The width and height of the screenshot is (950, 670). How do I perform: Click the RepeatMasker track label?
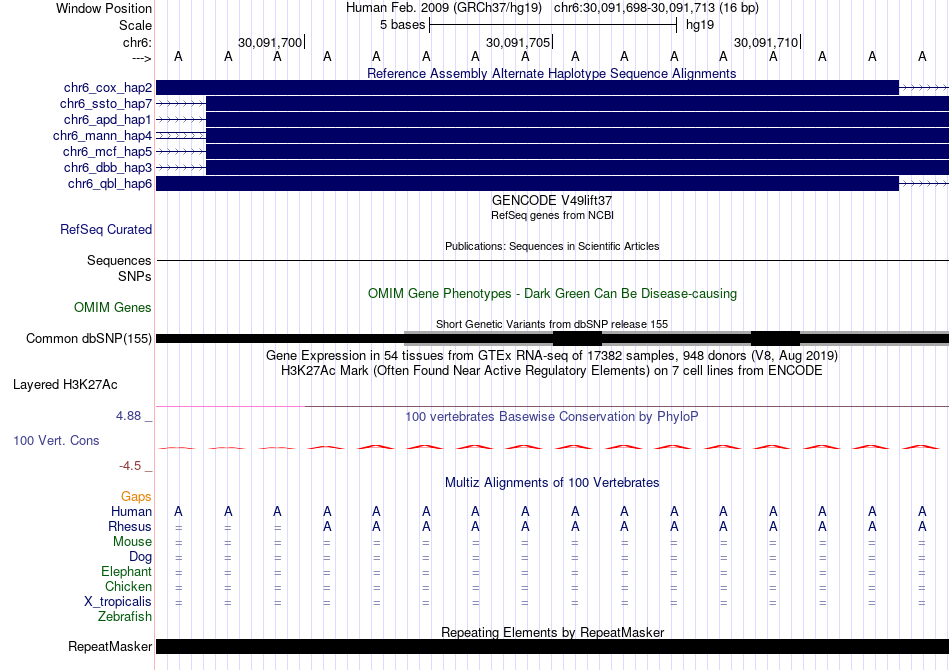[x=110, y=646]
